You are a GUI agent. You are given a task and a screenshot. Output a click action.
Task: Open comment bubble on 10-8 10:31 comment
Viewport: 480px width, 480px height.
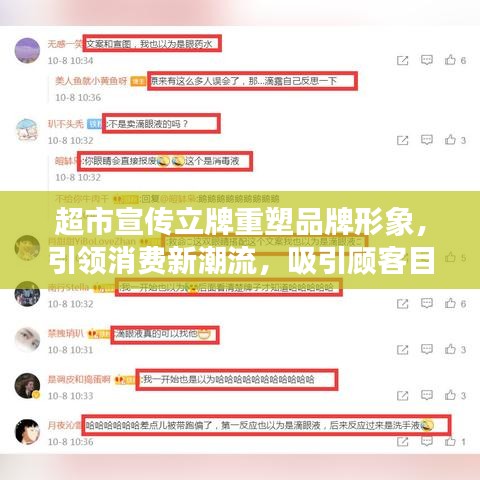click(x=427, y=349)
